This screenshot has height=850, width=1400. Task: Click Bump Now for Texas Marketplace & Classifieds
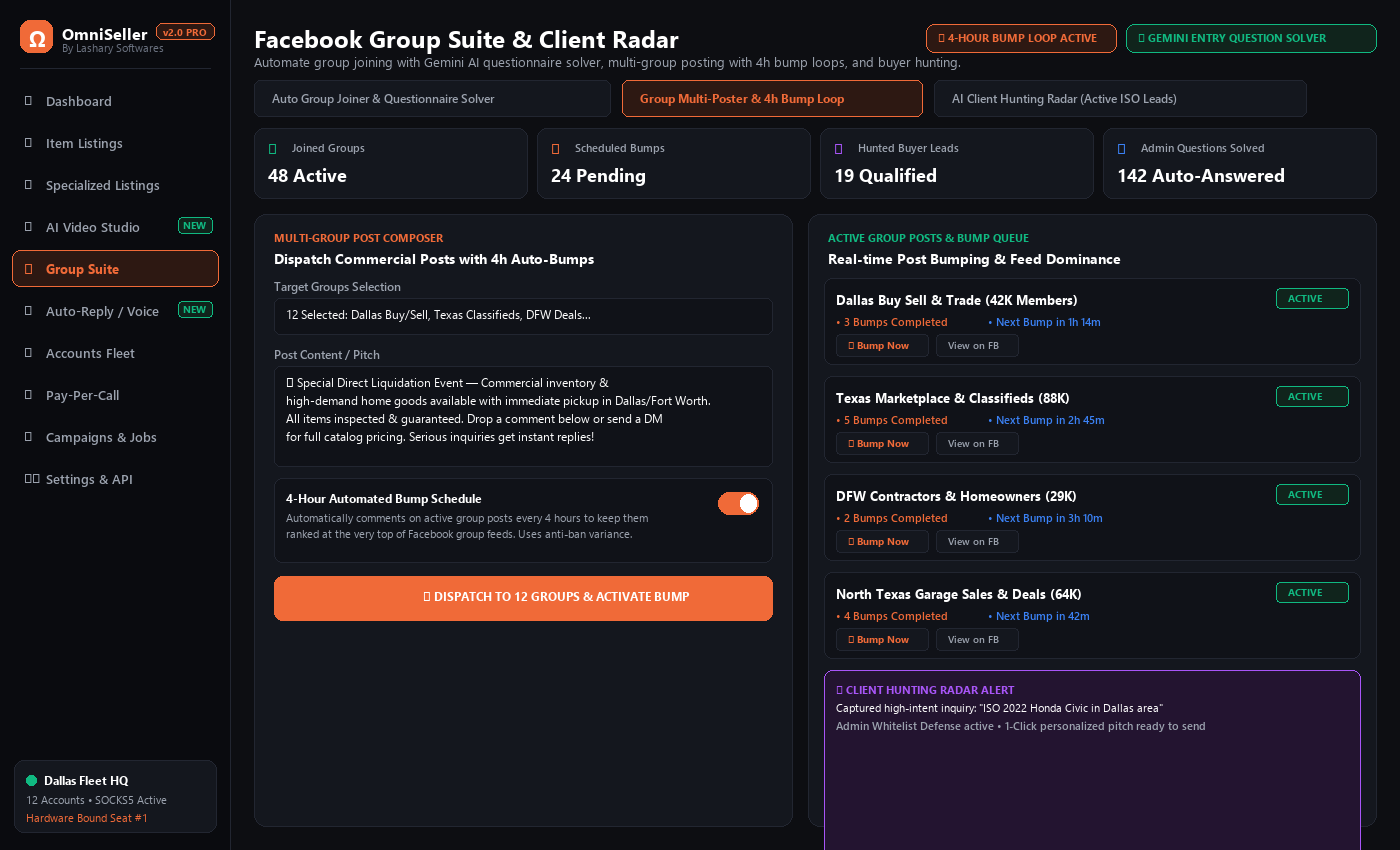click(882, 443)
